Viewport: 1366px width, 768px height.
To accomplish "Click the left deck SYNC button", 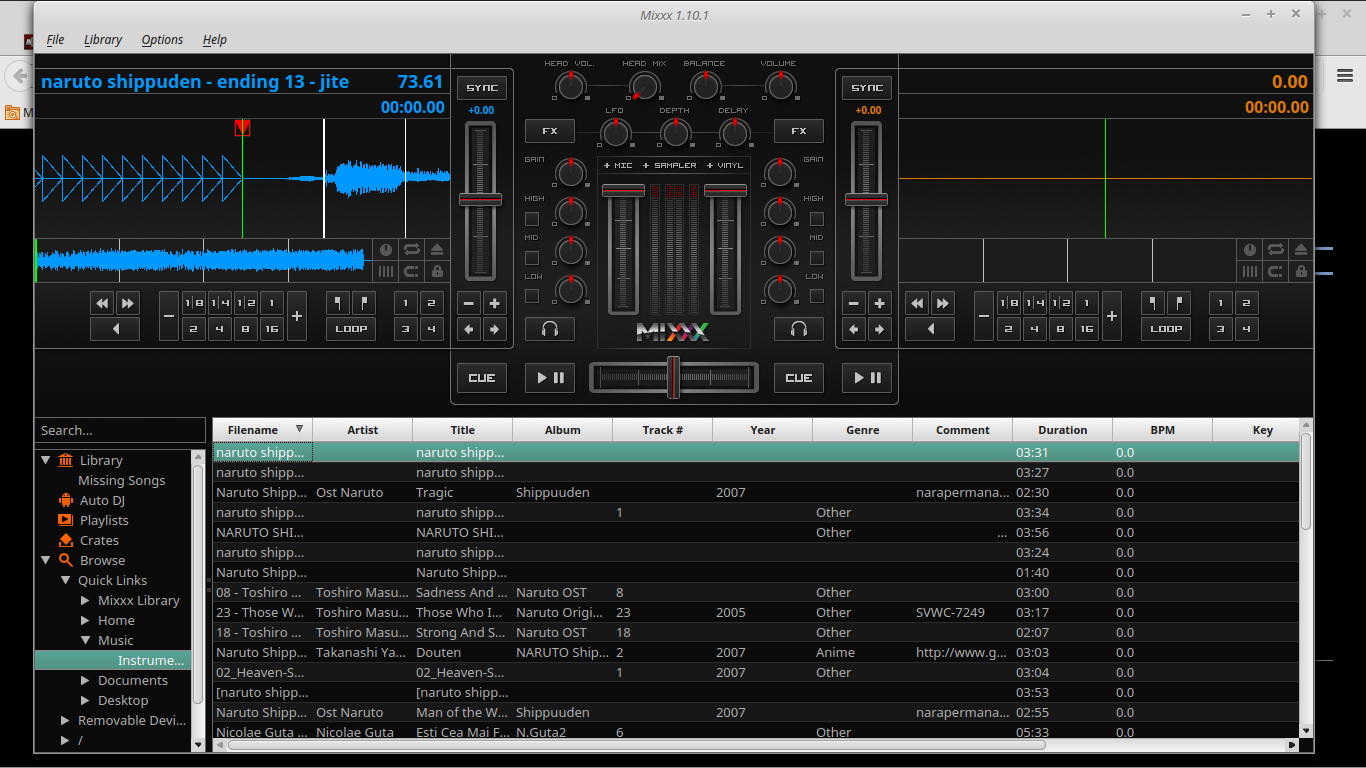I will coord(482,88).
